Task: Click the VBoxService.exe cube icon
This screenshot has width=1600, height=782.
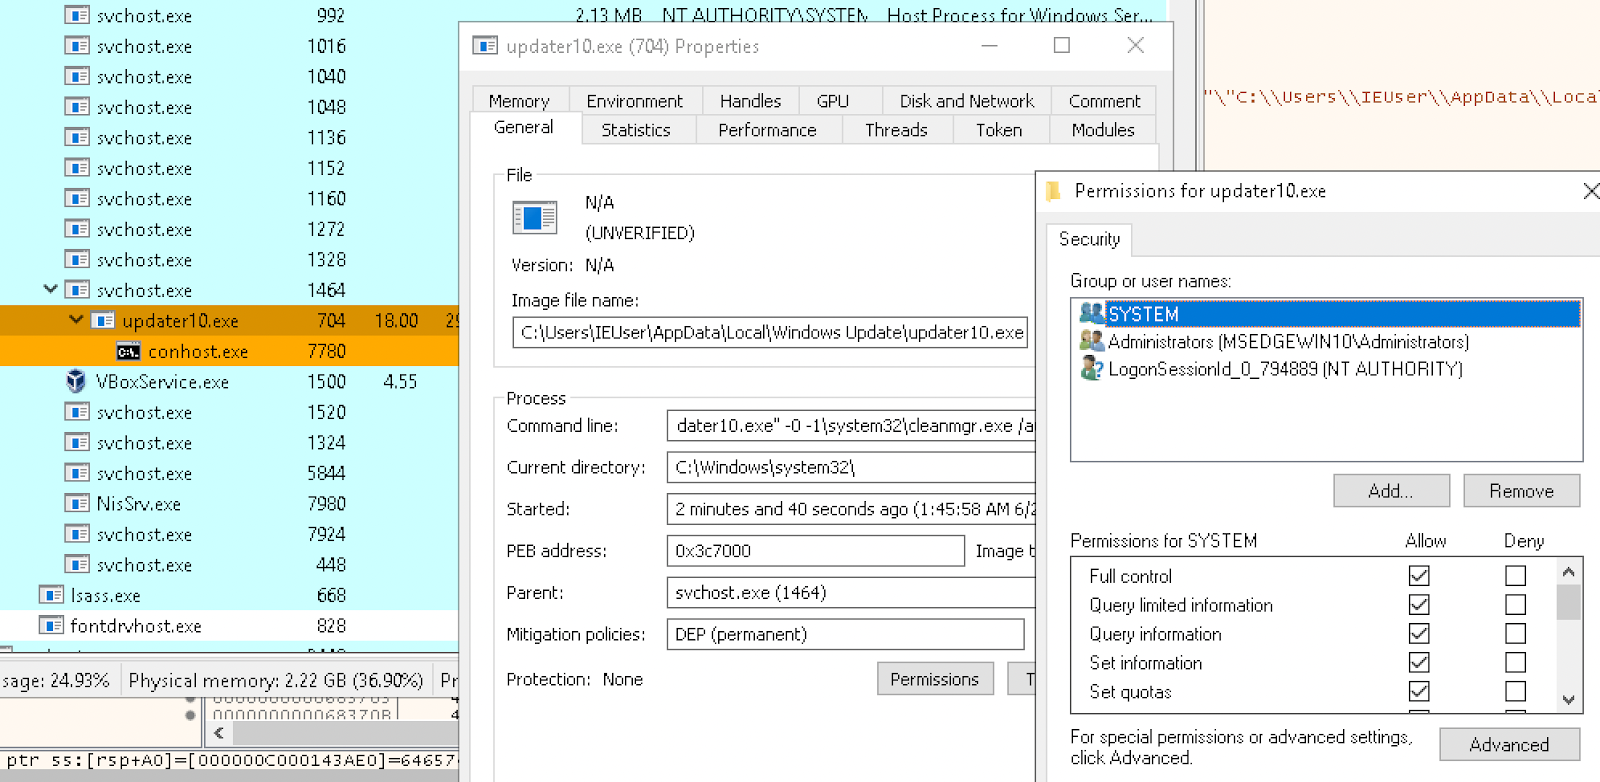Action: (x=76, y=381)
